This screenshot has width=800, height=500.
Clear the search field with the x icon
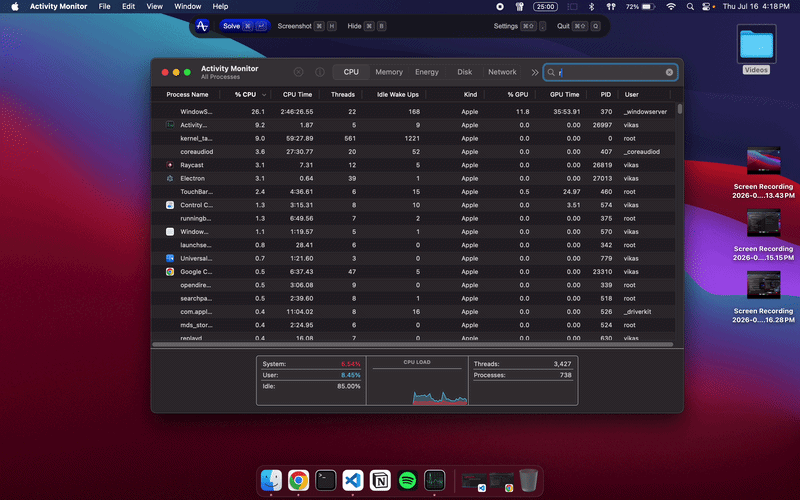click(669, 72)
